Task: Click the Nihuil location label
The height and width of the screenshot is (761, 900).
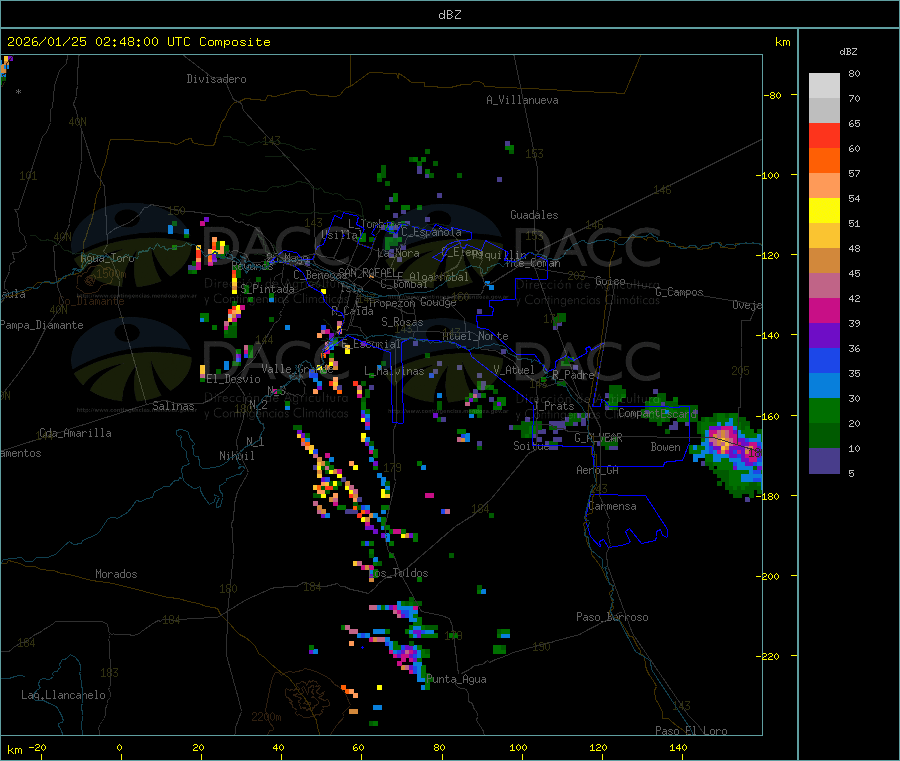Action: [236, 456]
